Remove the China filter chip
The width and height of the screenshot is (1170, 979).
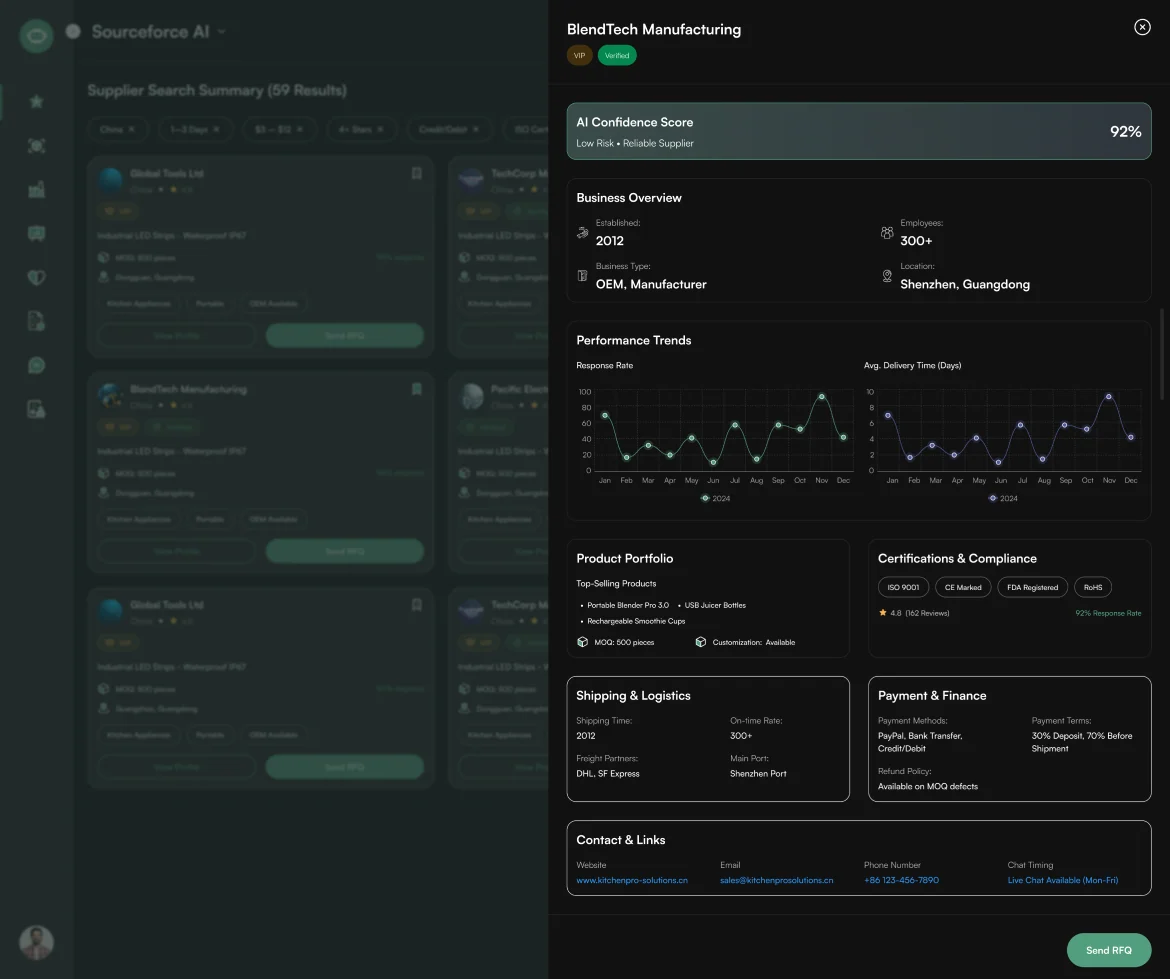click(132, 129)
